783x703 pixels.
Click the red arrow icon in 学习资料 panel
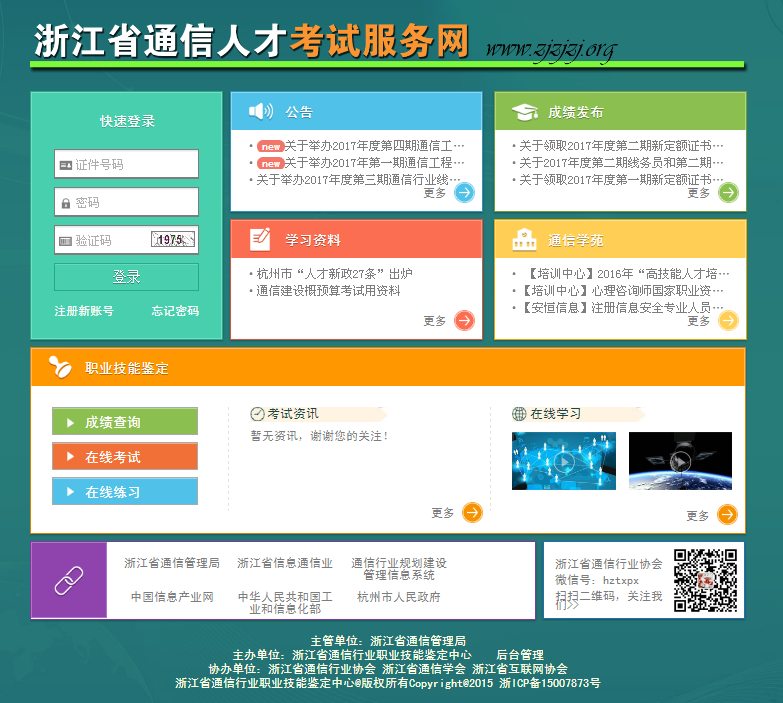(464, 320)
